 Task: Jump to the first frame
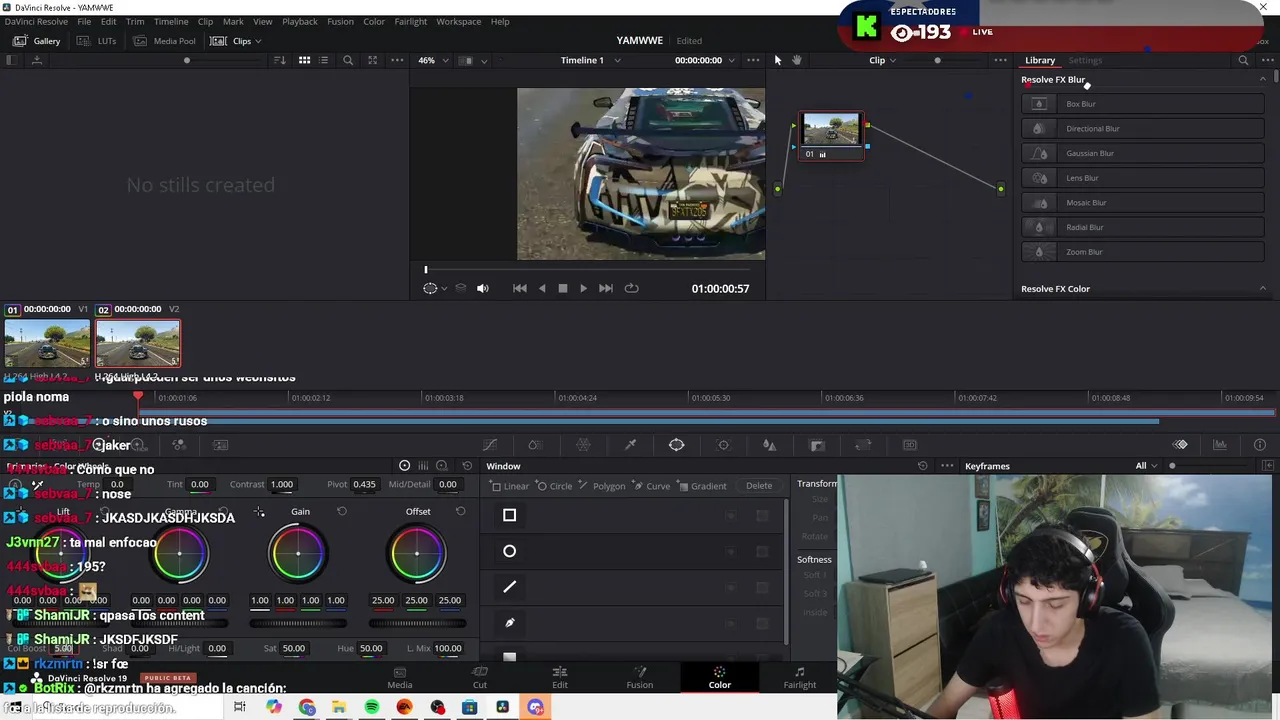pyautogui.click(x=519, y=288)
